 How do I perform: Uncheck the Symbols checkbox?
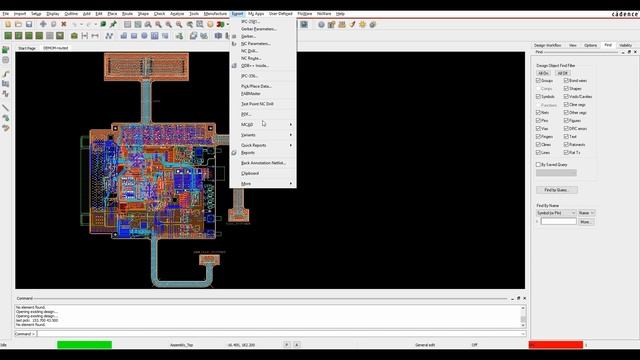point(538,96)
